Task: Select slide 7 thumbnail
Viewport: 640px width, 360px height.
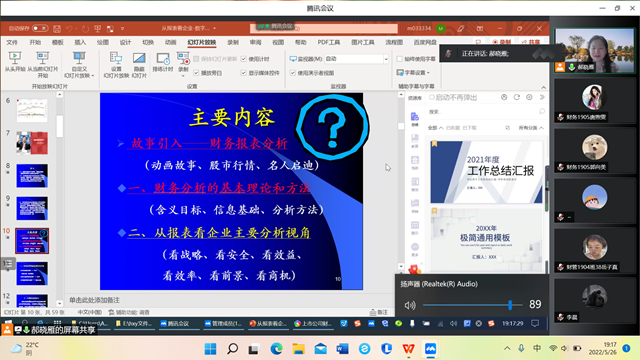Action: (32, 143)
